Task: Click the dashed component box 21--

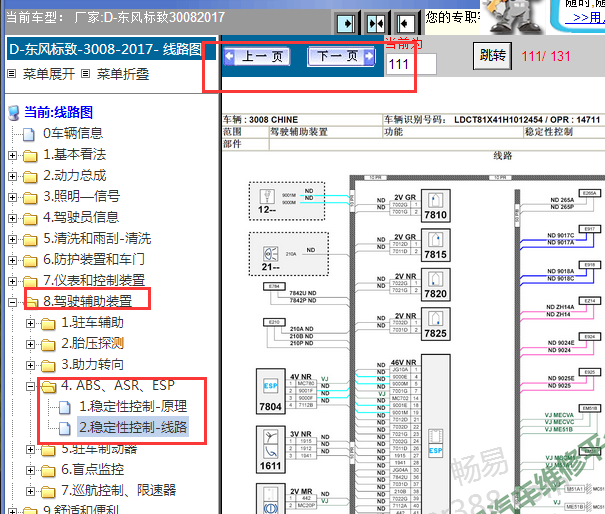Action: click(289, 254)
